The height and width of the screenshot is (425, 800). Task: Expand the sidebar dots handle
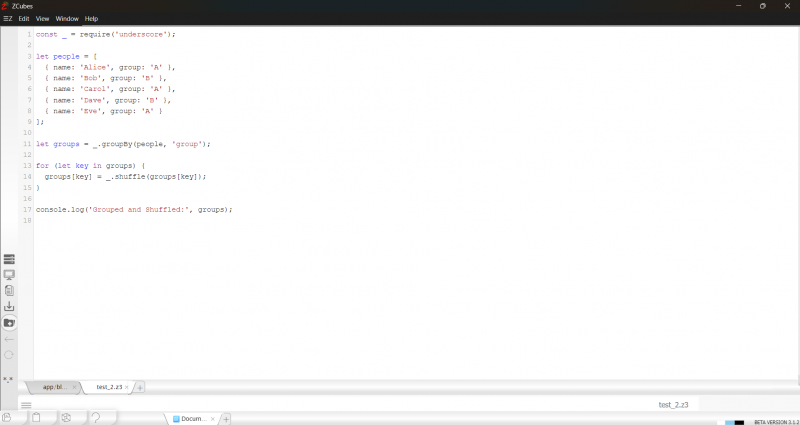coord(9,379)
